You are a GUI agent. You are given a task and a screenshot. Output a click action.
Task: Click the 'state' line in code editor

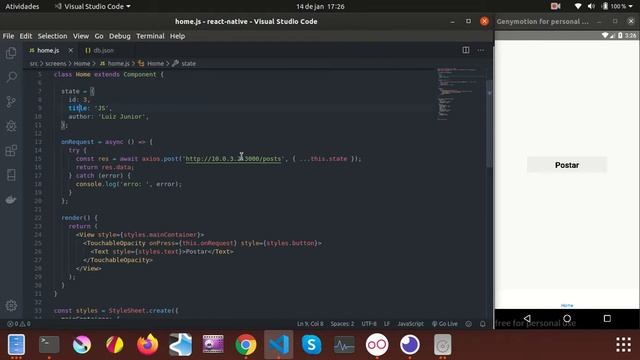coord(78,91)
